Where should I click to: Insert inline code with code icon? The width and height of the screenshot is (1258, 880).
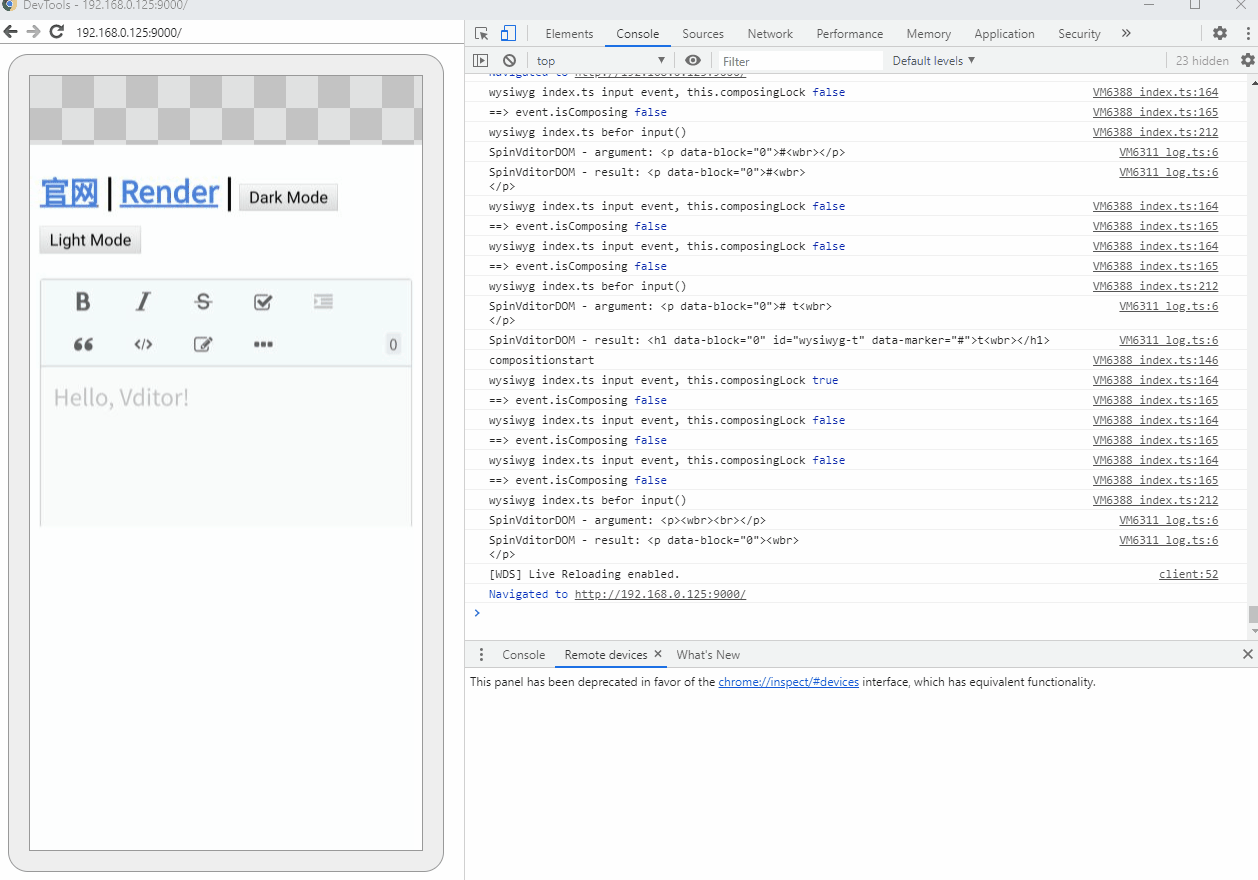tap(143, 344)
